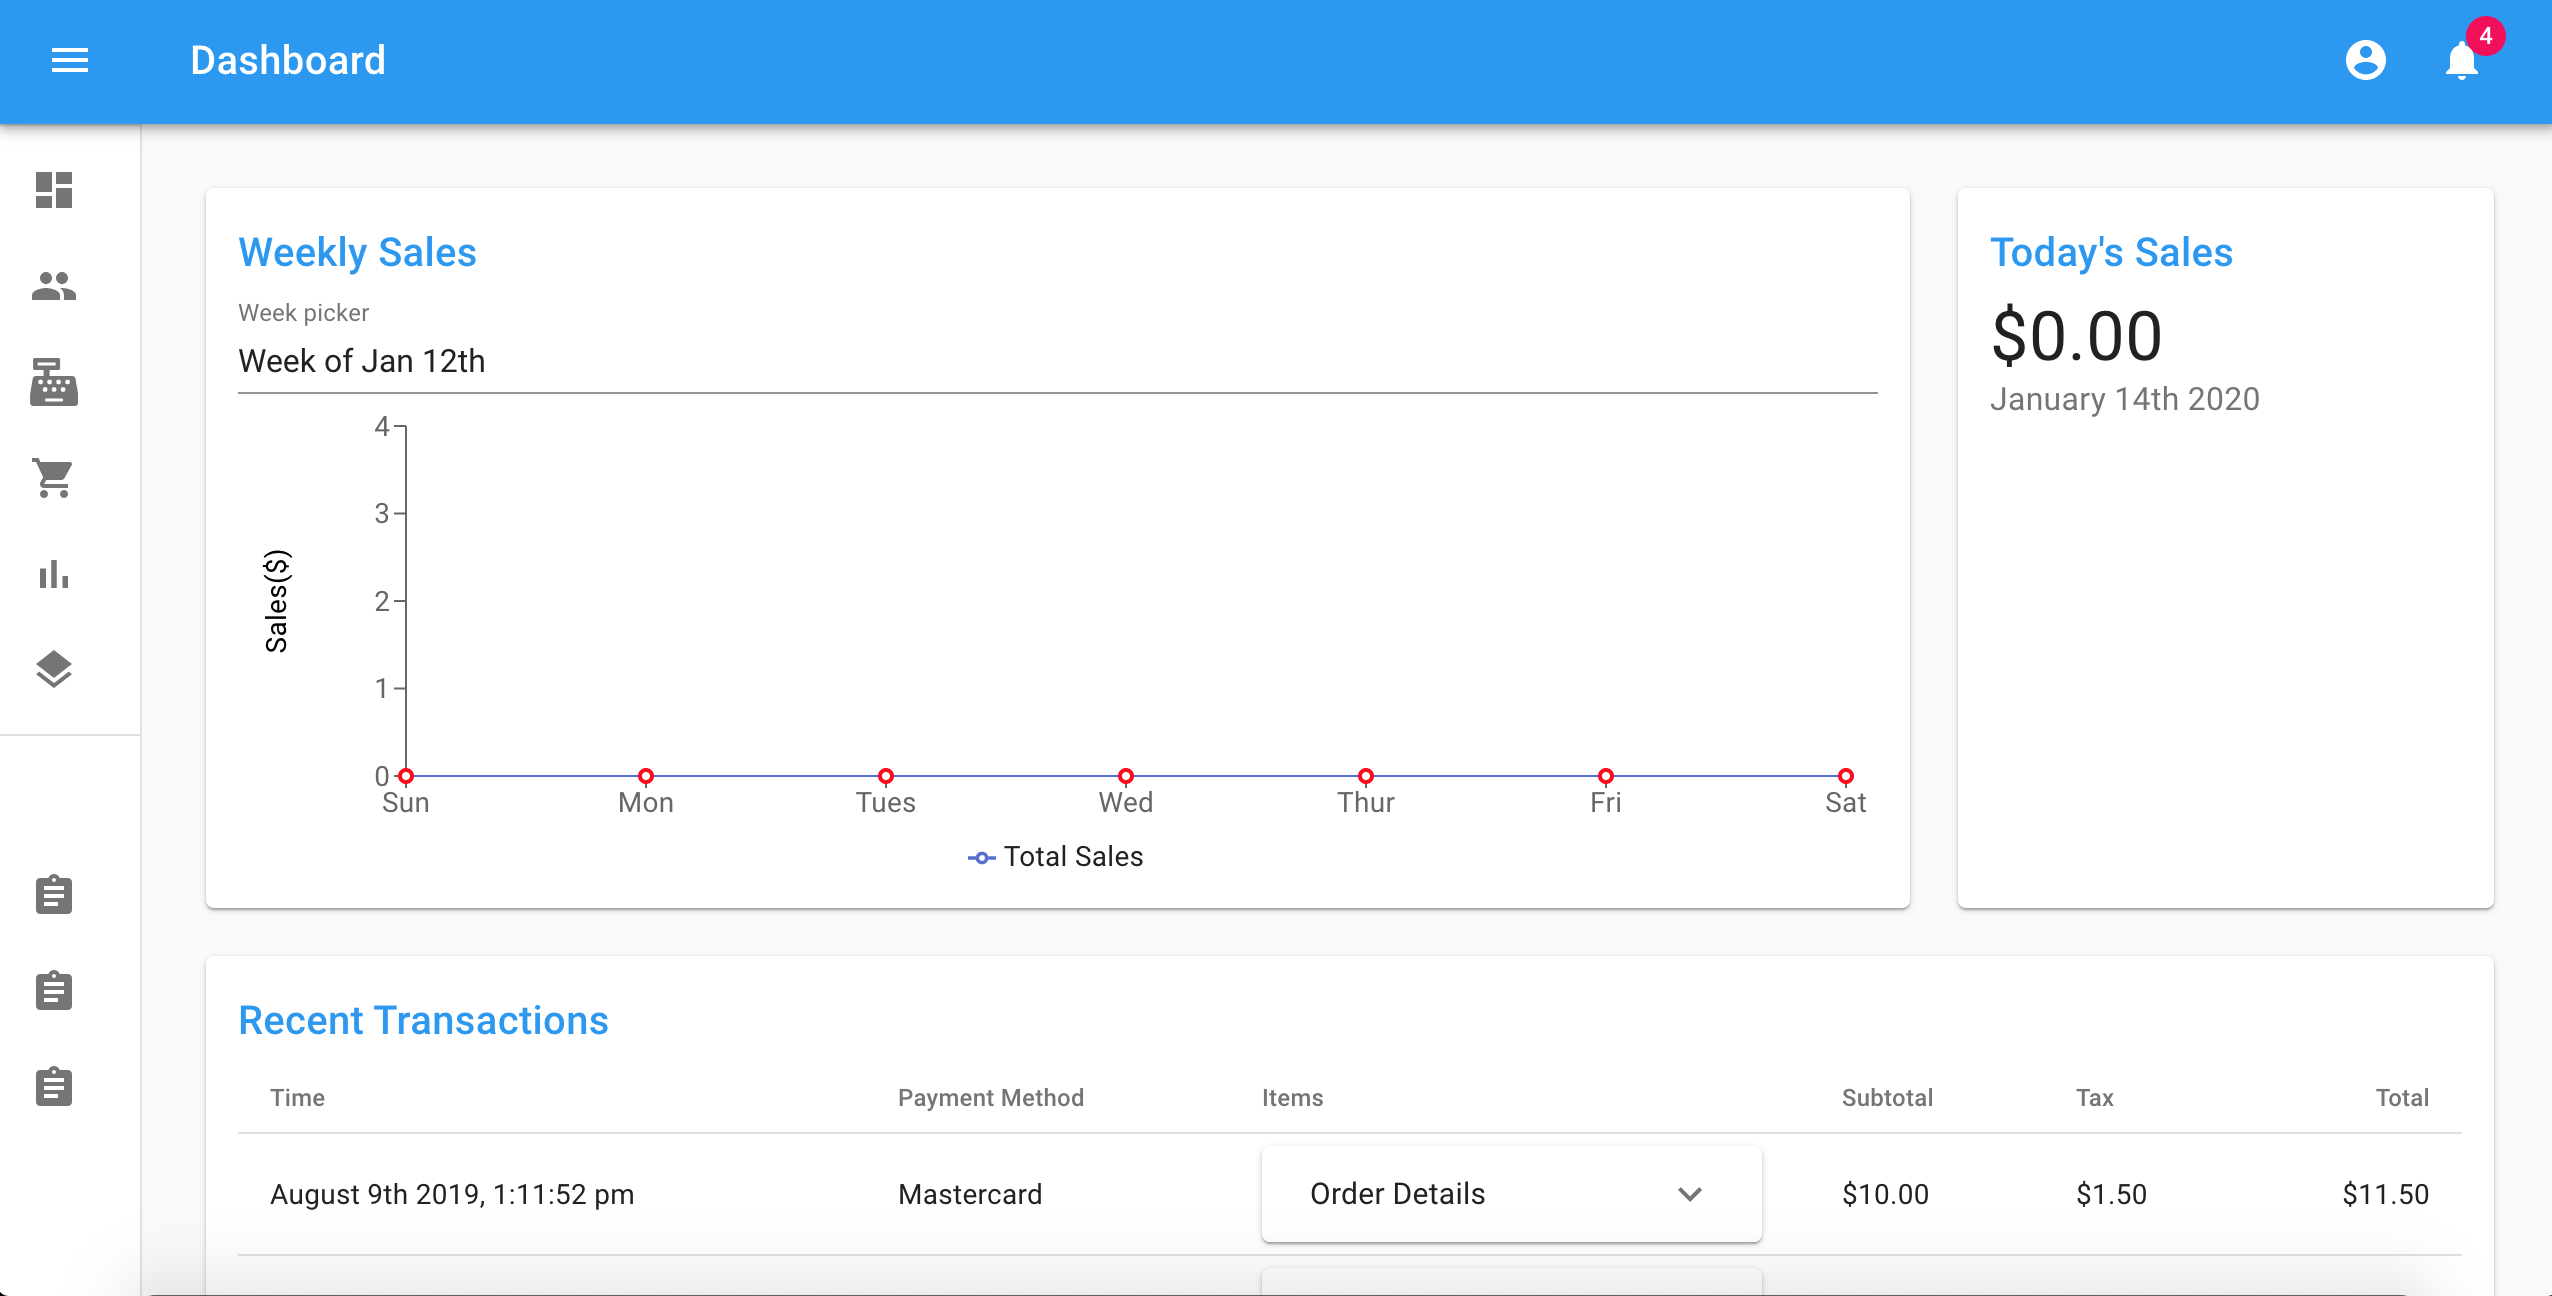Screen dimensions: 2552x1296
Task: Open the layers stack sidebar icon
Action: (x=54, y=670)
